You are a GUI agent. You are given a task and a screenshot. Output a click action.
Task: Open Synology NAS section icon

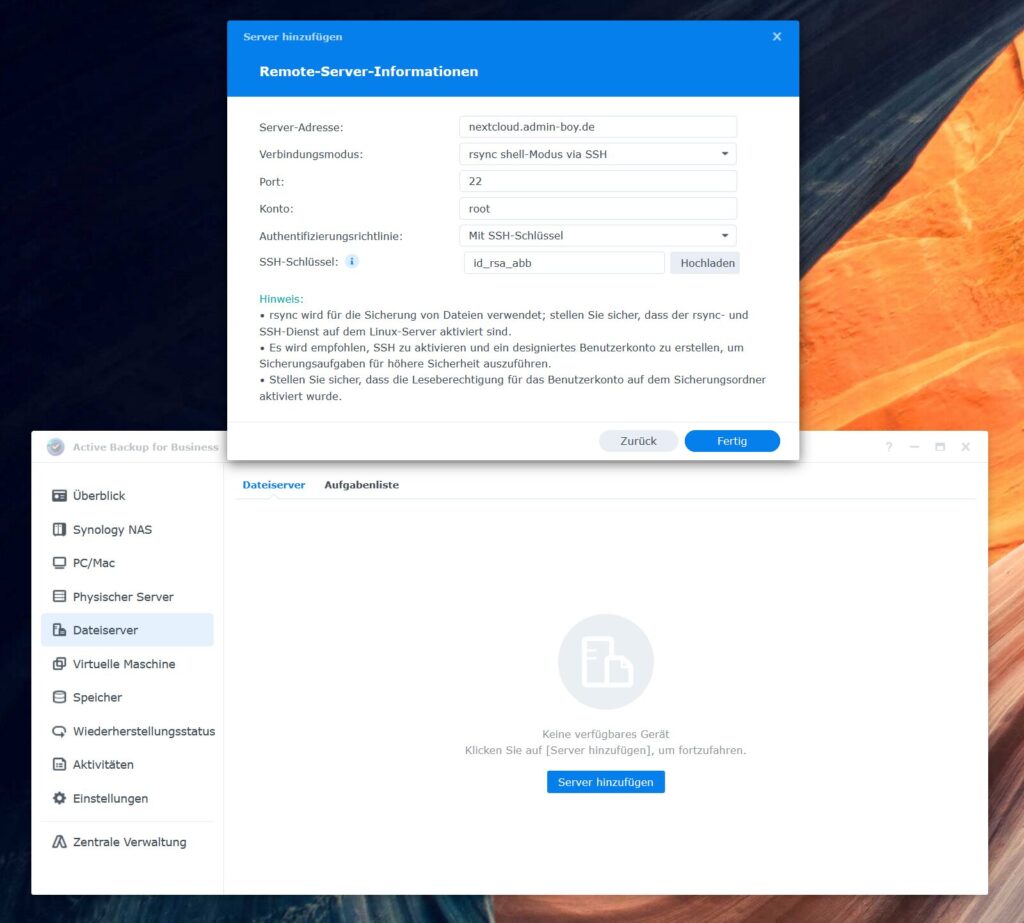click(59, 530)
